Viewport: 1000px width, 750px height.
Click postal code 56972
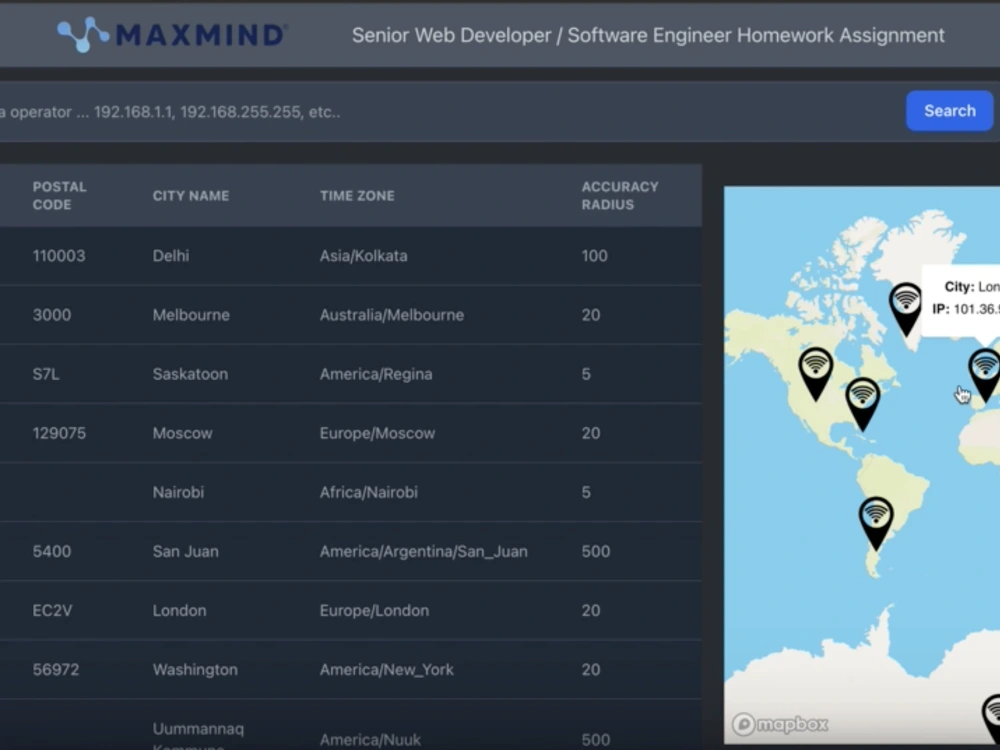[56, 670]
